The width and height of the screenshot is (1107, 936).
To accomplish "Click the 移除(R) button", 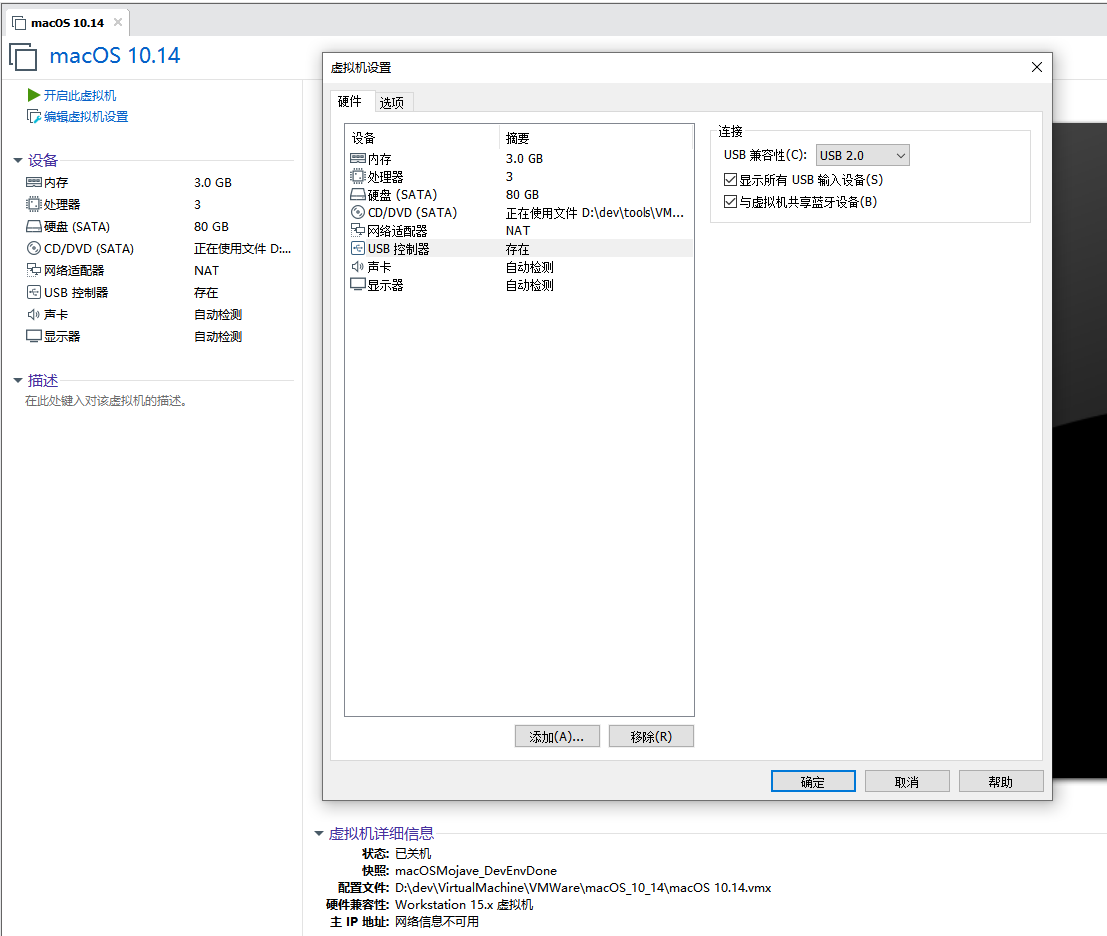I will (x=651, y=736).
